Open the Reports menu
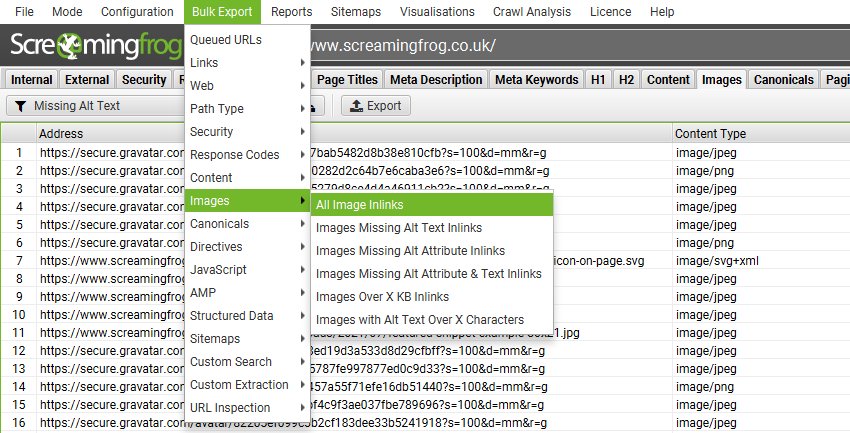The width and height of the screenshot is (850, 433). tap(292, 11)
